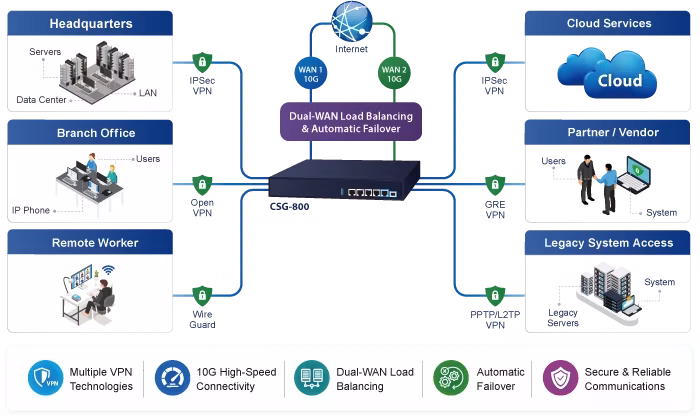
Task: Click the '10G High-Speed Connectivity' text
Action: click(x=237, y=379)
